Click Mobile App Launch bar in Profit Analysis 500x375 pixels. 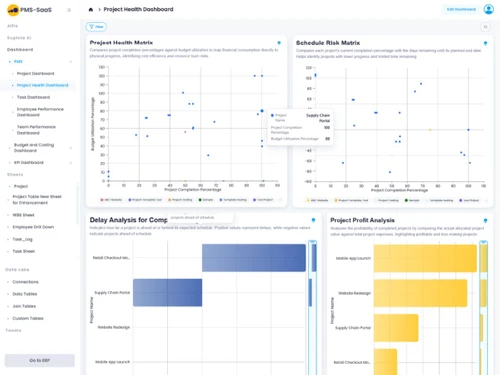(425, 258)
